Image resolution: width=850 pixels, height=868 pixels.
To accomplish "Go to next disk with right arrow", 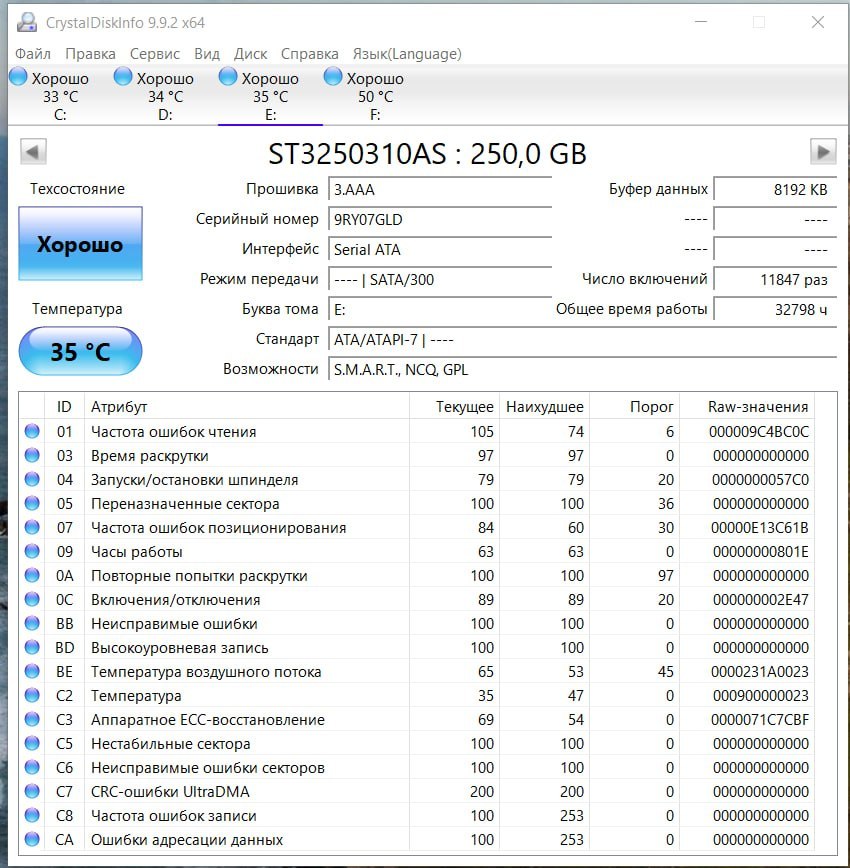I will coord(823,152).
